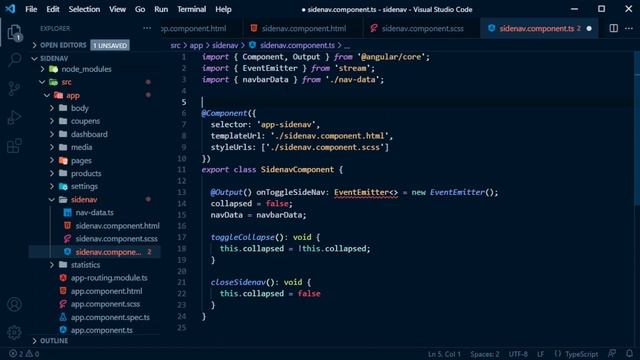Click the feedback icon in status bar

pyautogui.click(x=612, y=353)
